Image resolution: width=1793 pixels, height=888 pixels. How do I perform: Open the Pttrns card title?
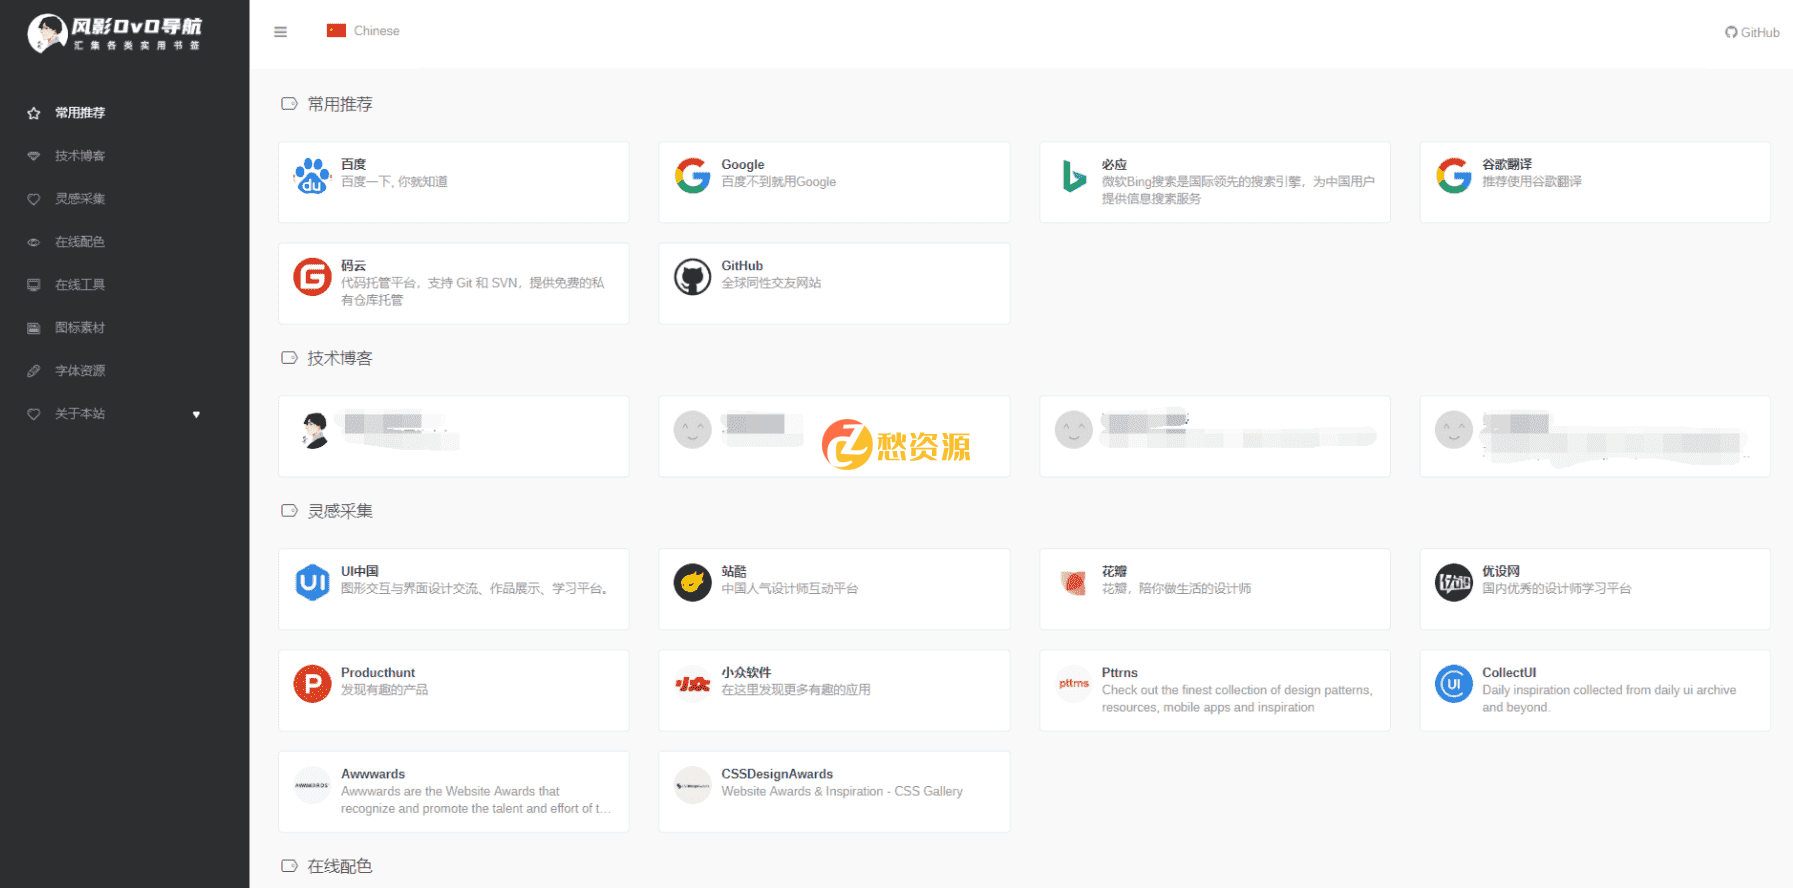(1120, 673)
